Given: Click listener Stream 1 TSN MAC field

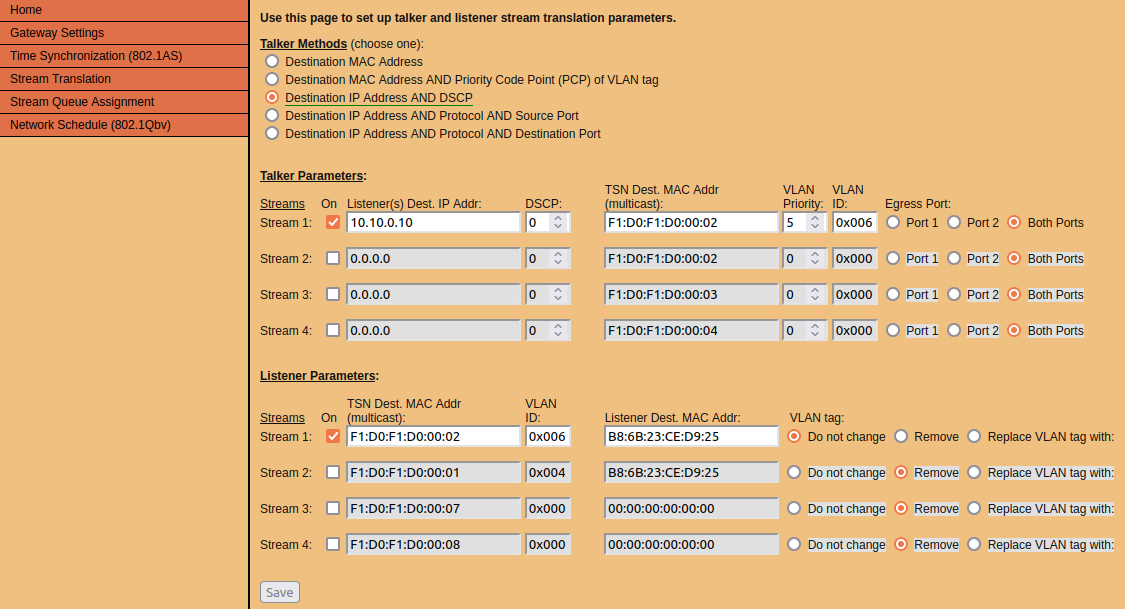Looking at the screenshot, I should point(433,436).
